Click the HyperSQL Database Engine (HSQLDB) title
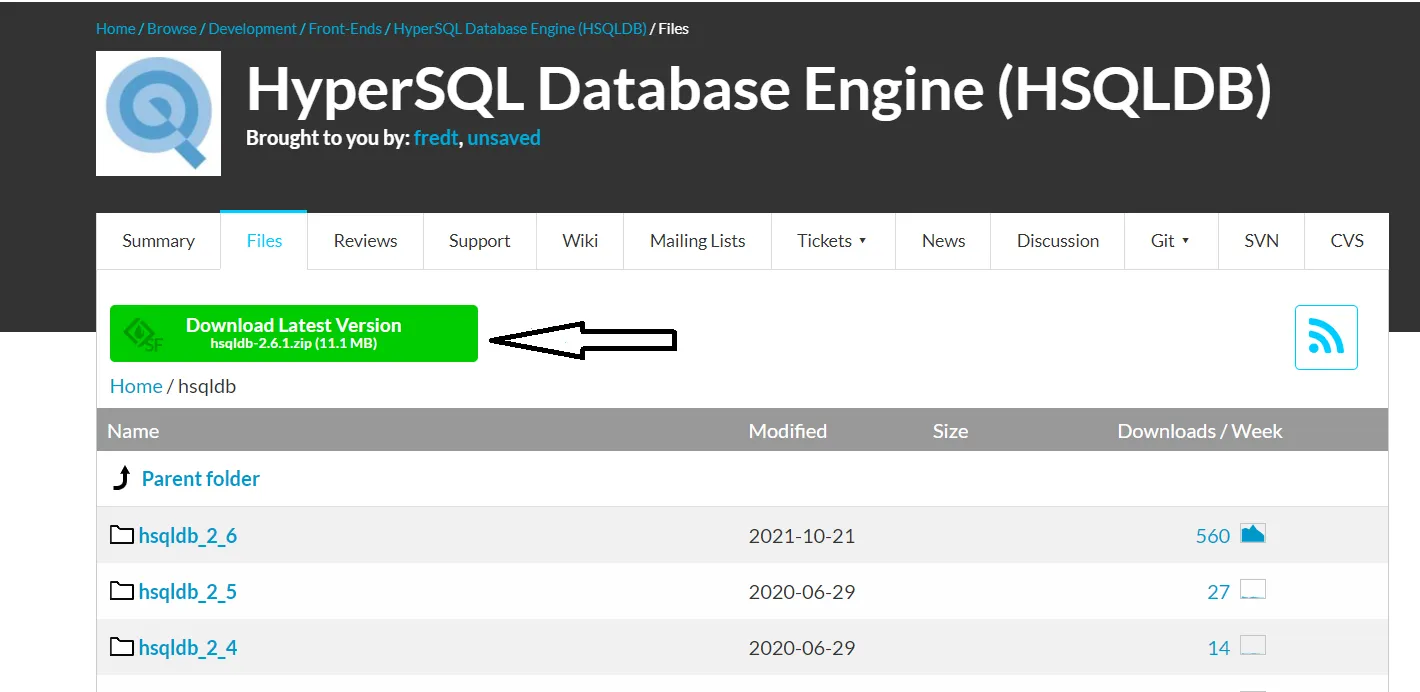Image resolution: width=1420 pixels, height=692 pixels. (759, 89)
